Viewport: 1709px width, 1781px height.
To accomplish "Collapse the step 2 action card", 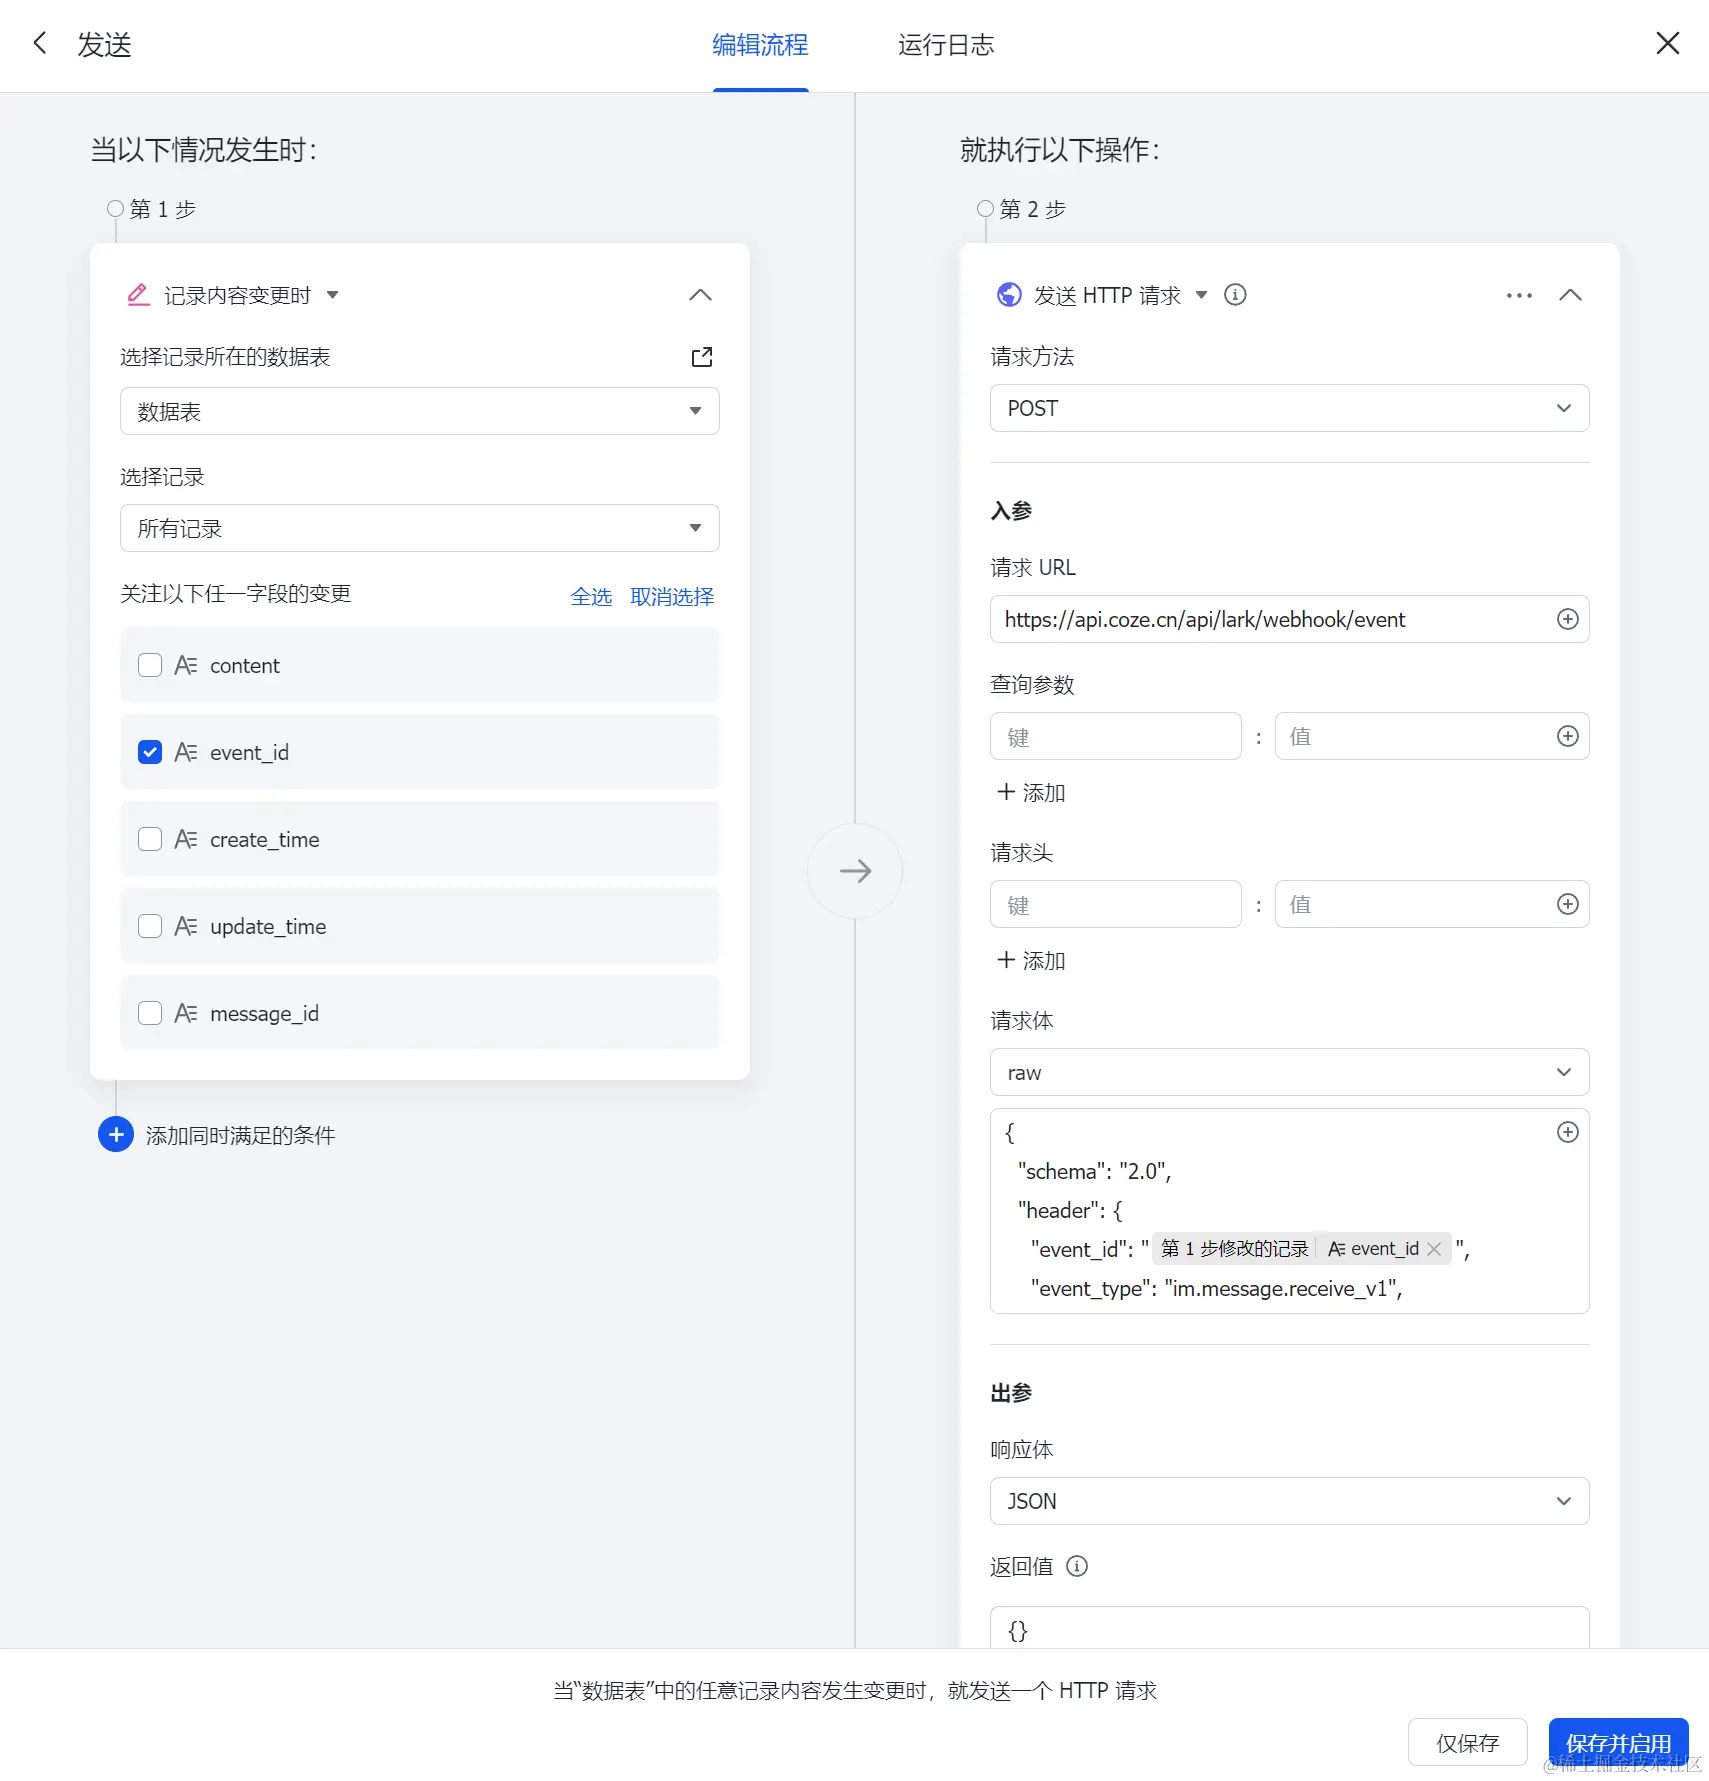I will click(1570, 295).
